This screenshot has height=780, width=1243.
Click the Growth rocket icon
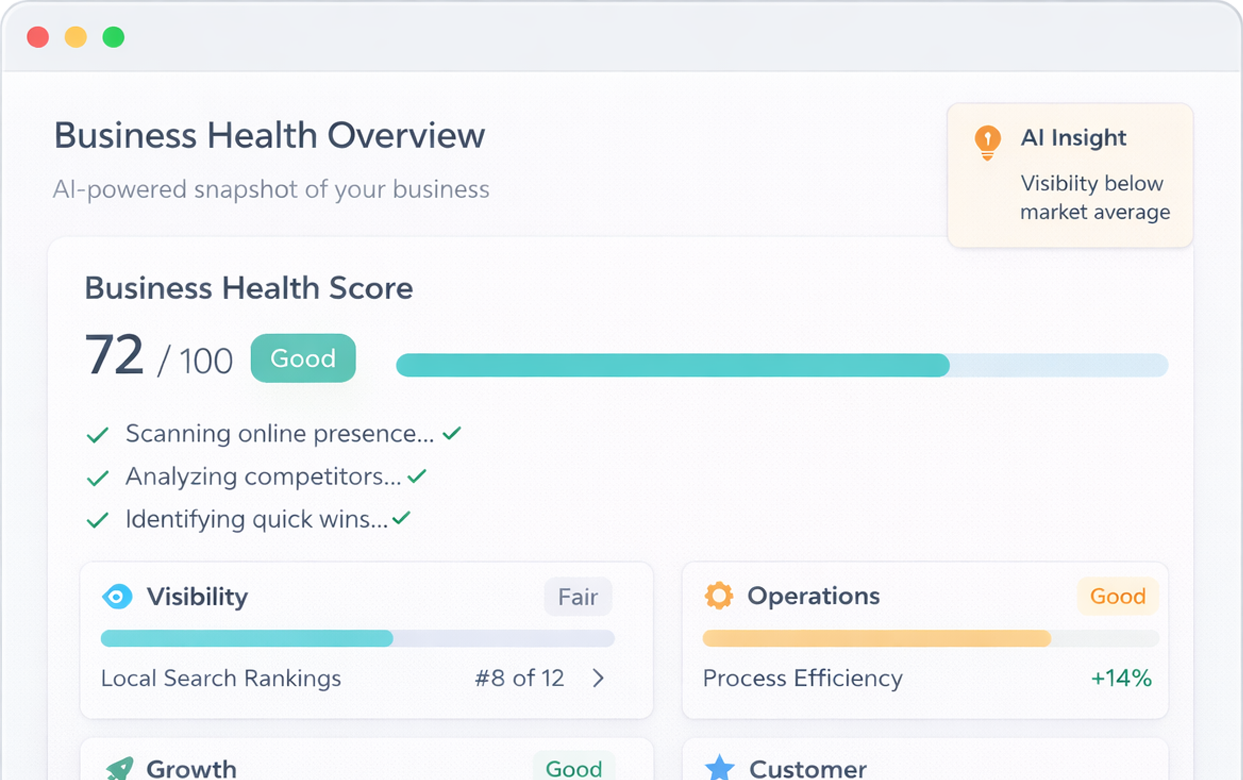click(x=119, y=768)
